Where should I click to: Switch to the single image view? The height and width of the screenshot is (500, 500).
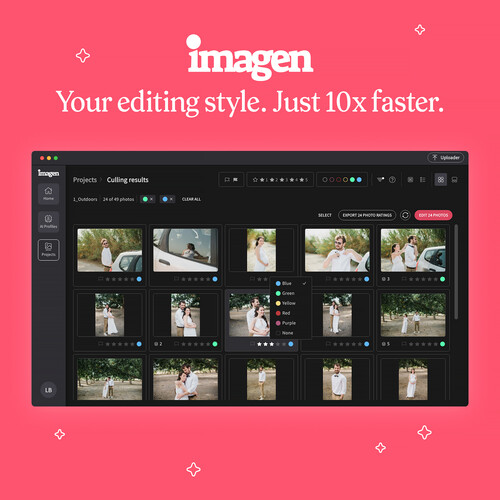410,180
